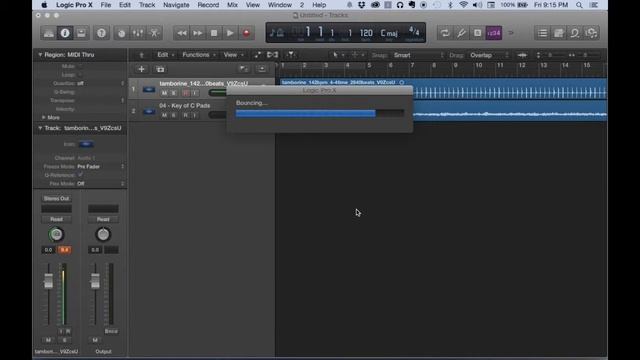The image size is (640, 360).
Task: Open the Drag Overlap dropdown
Action: pos(489,55)
